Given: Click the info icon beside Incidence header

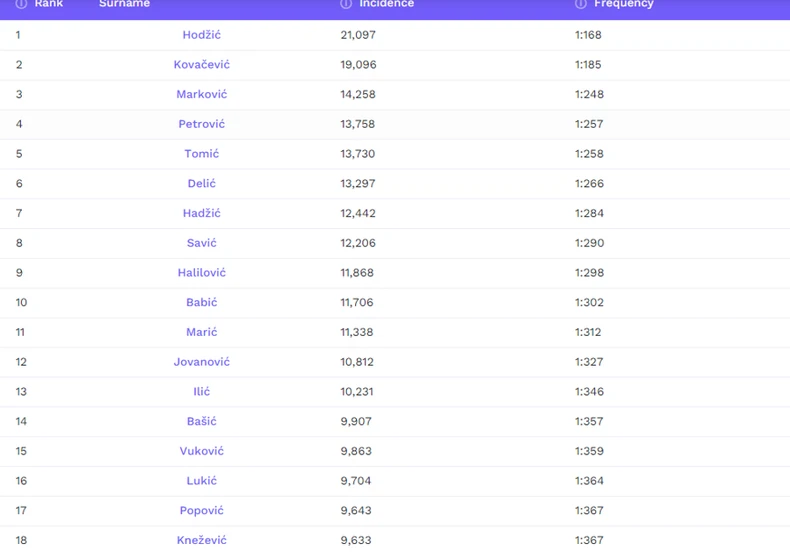Looking at the screenshot, I should click(346, 4).
